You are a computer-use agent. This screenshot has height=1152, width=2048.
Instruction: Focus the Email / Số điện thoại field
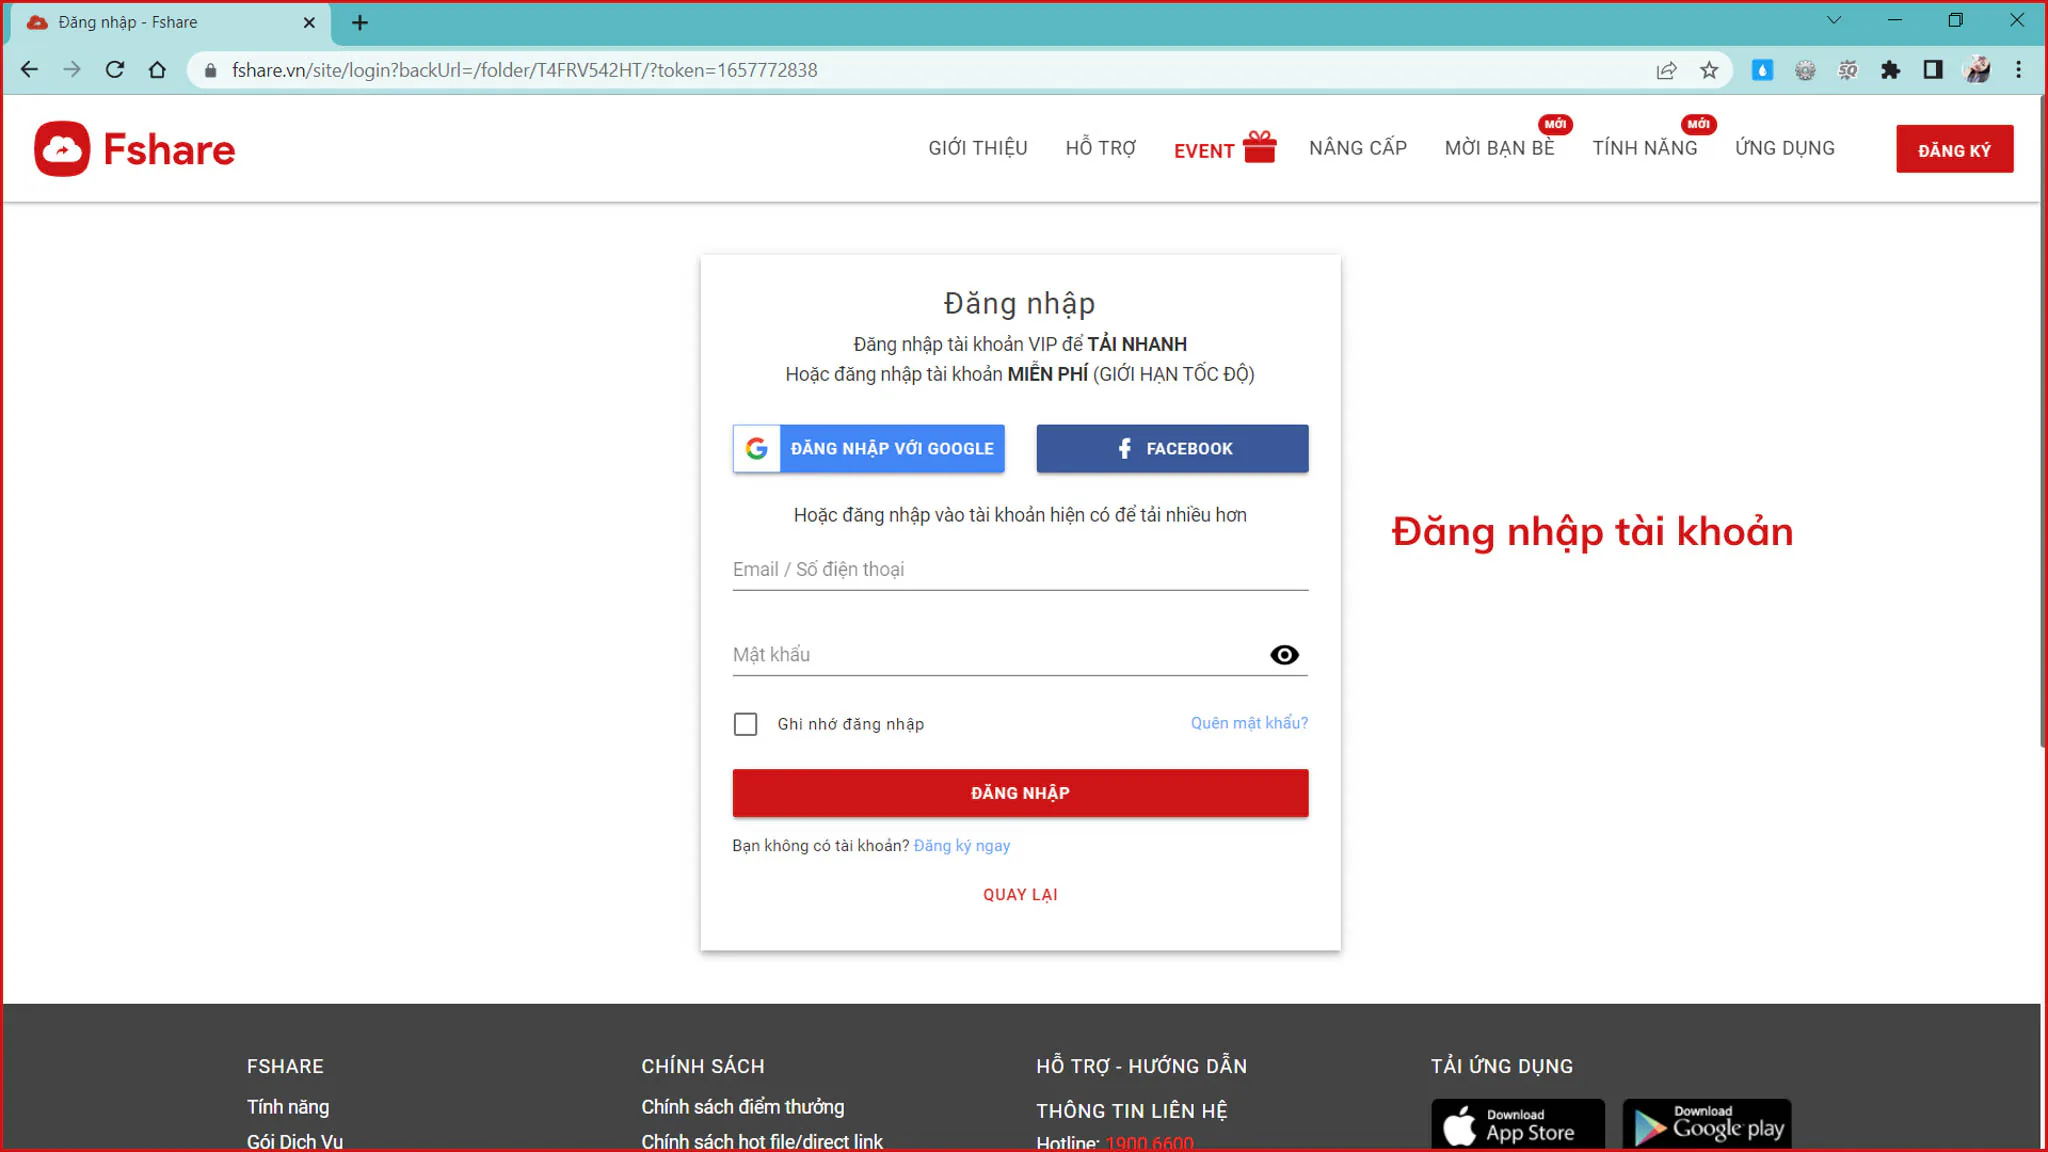click(x=1020, y=569)
